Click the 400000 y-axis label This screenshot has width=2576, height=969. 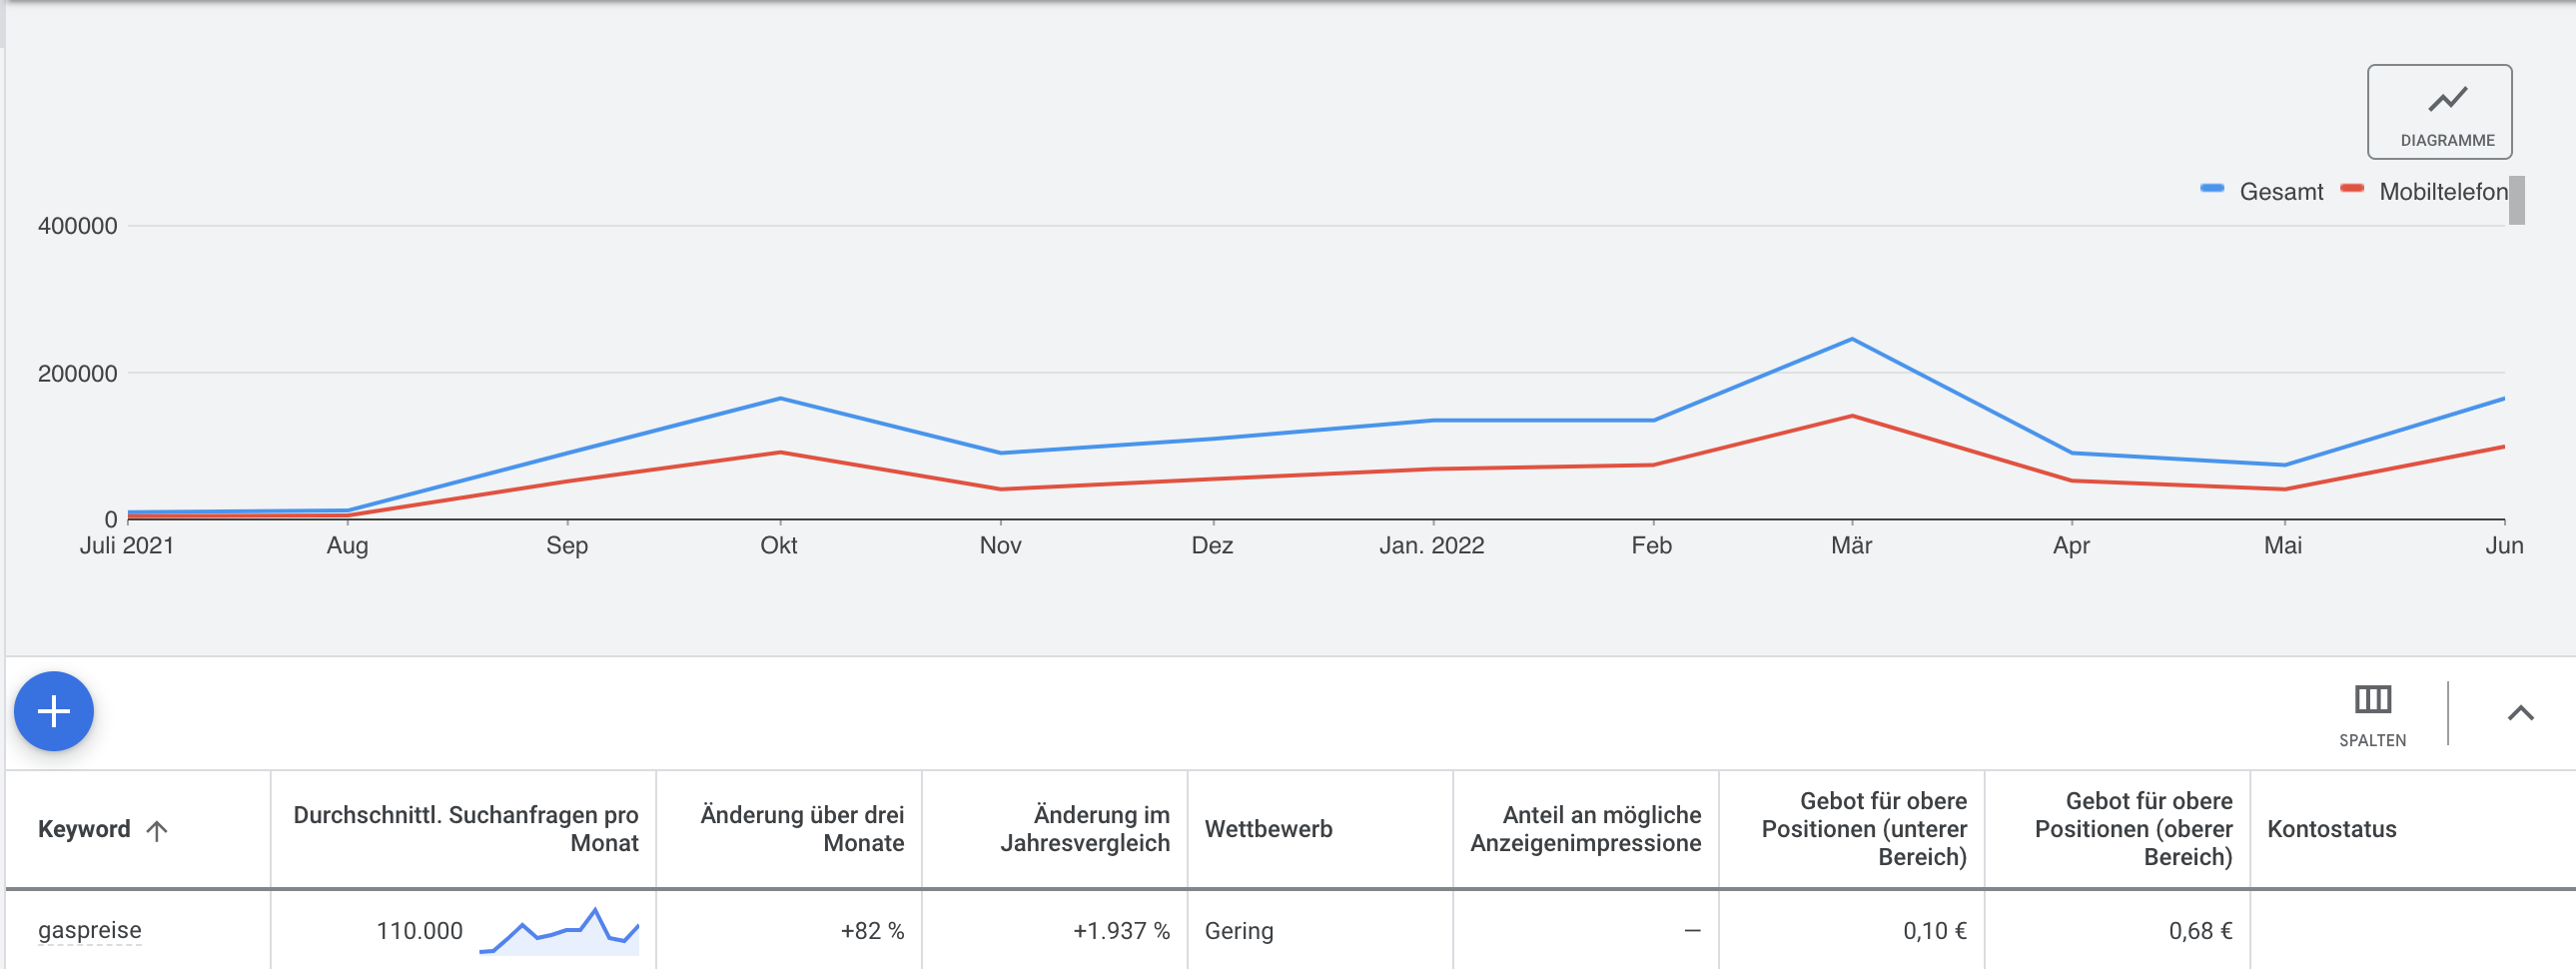78,226
